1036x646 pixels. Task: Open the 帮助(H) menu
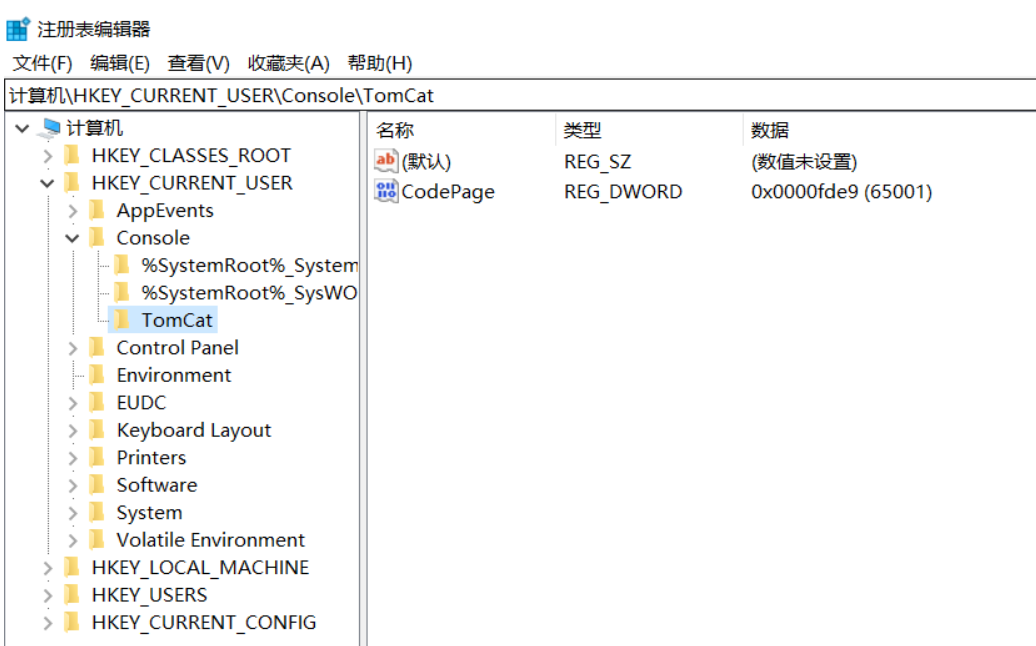[380, 63]
